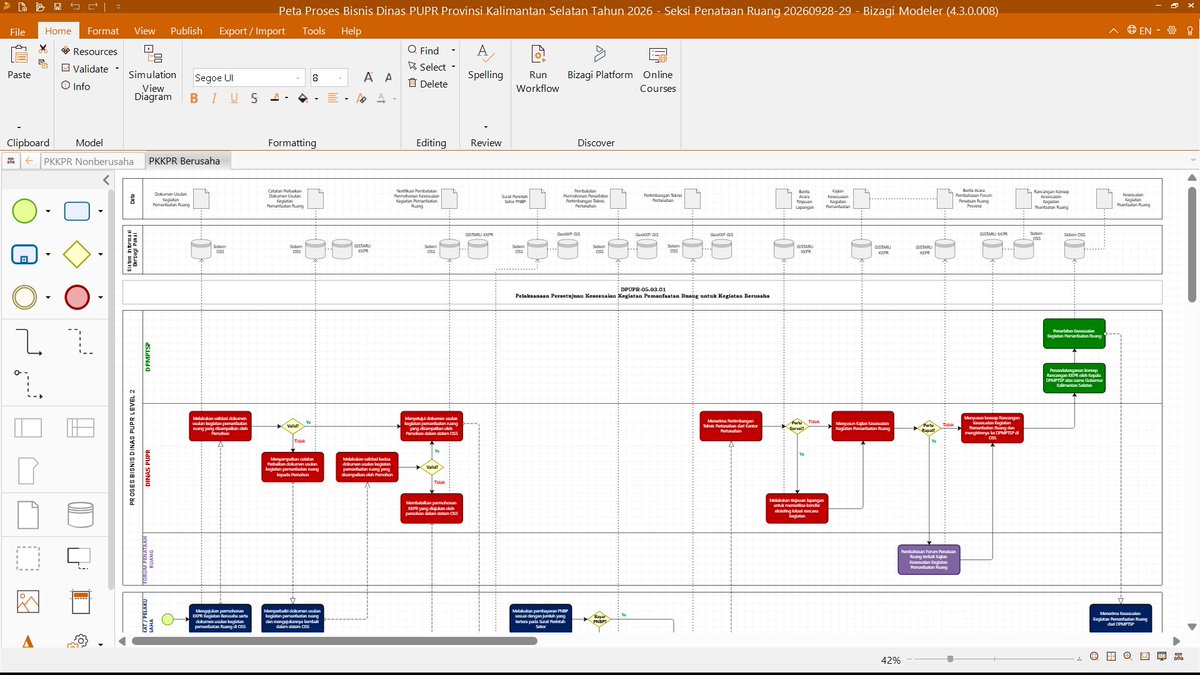Select the Sub-Process shape in palette

pos(25,254)
